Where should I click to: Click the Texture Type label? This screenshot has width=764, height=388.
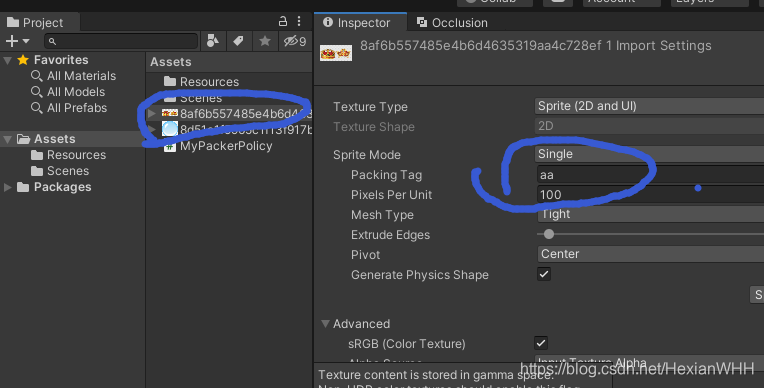click(370, 107)
